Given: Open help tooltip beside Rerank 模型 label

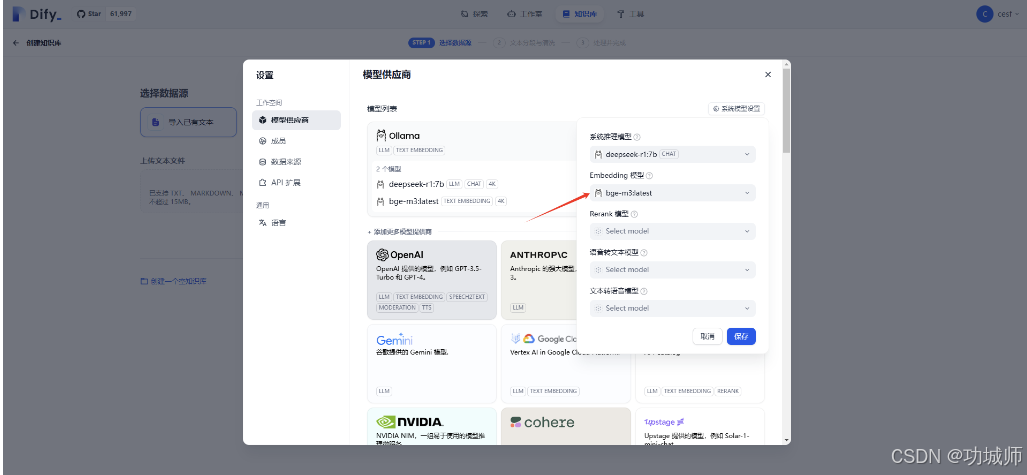Looking at the screenshot, I should click(634, 214).
